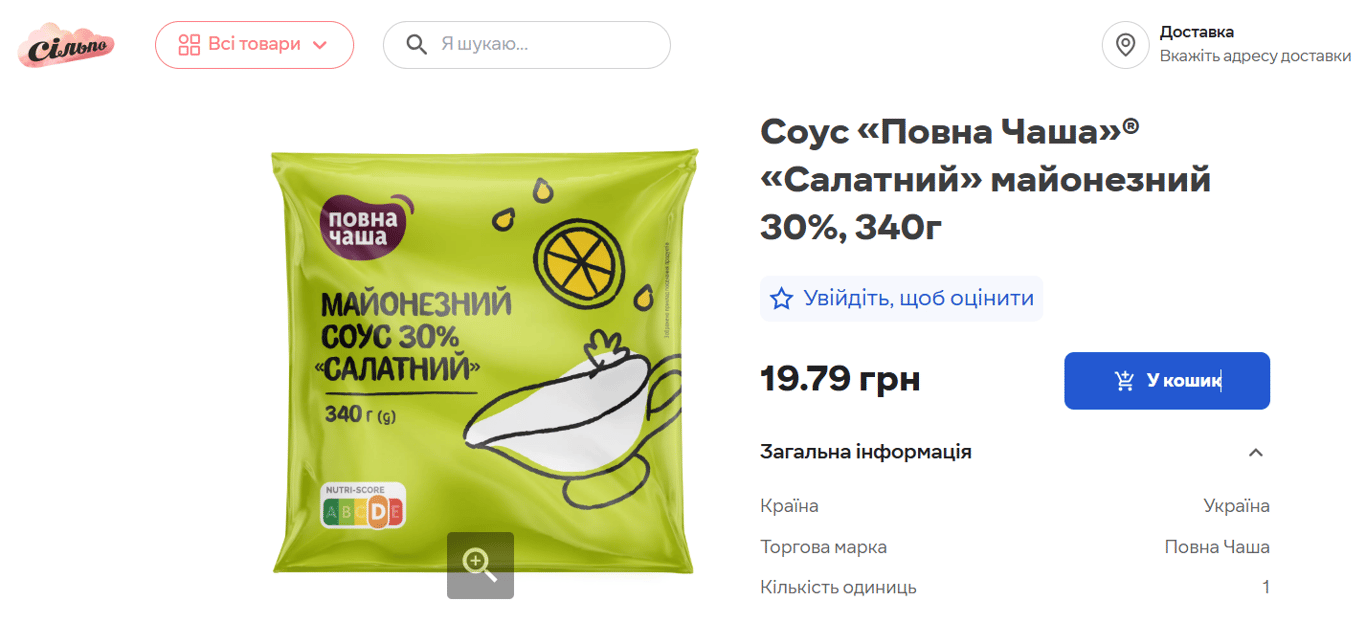The width and height of the screenshot is (1366, 623).
Task: Click the Повна Чаша brand value
Action: [1217, 547]
